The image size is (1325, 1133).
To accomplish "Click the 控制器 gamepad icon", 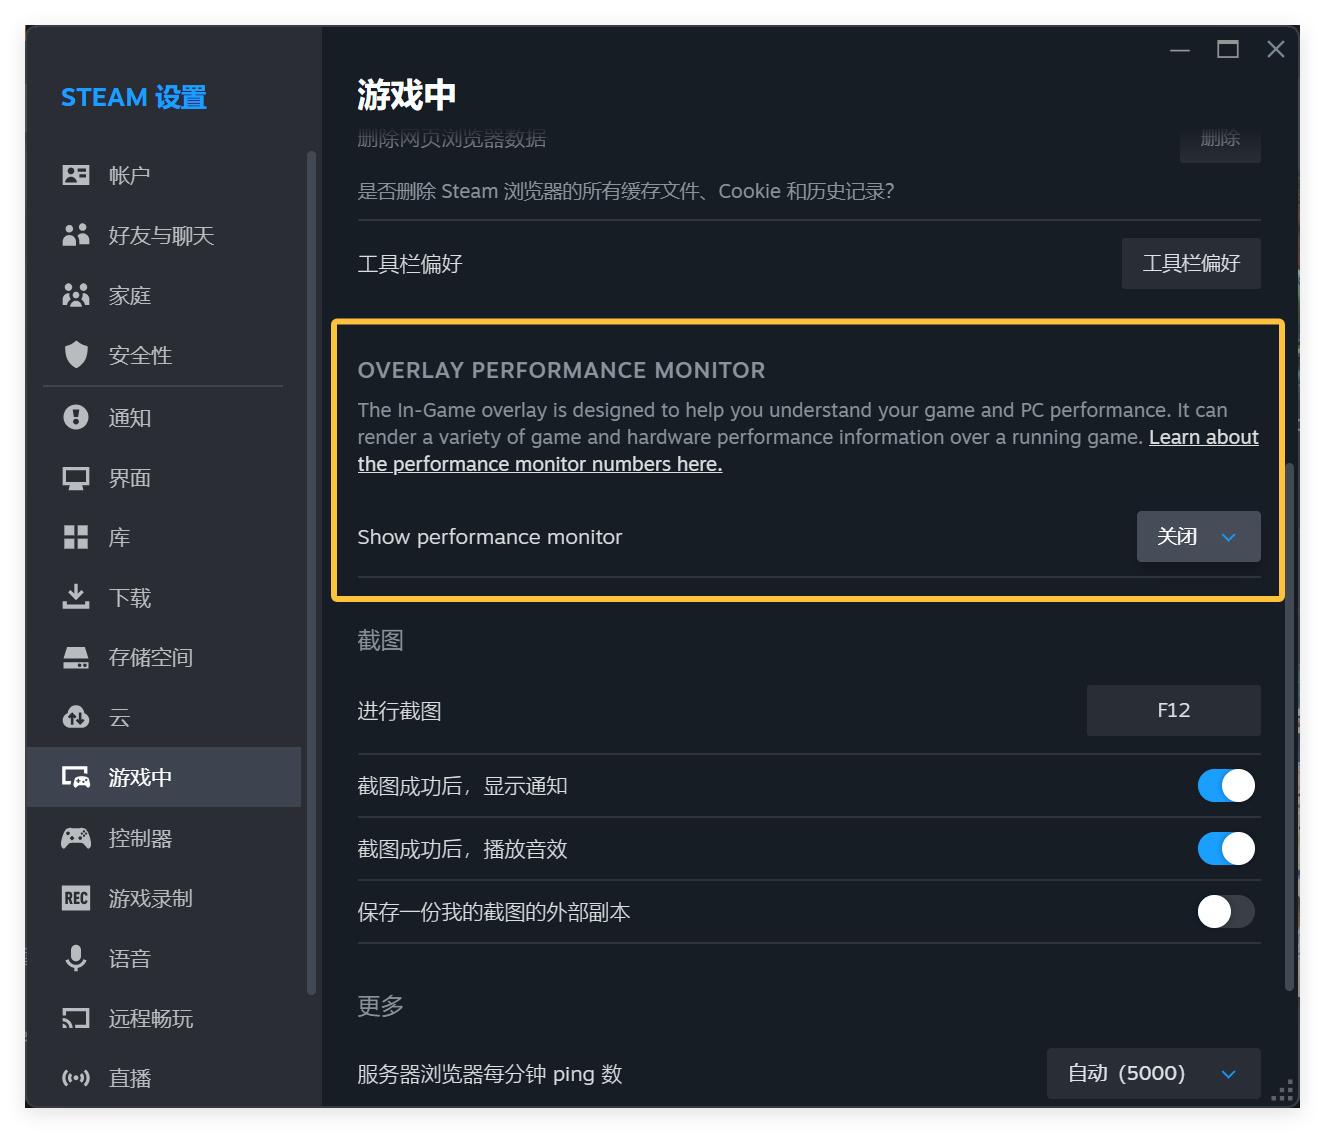I will click(x=76, y=838).
